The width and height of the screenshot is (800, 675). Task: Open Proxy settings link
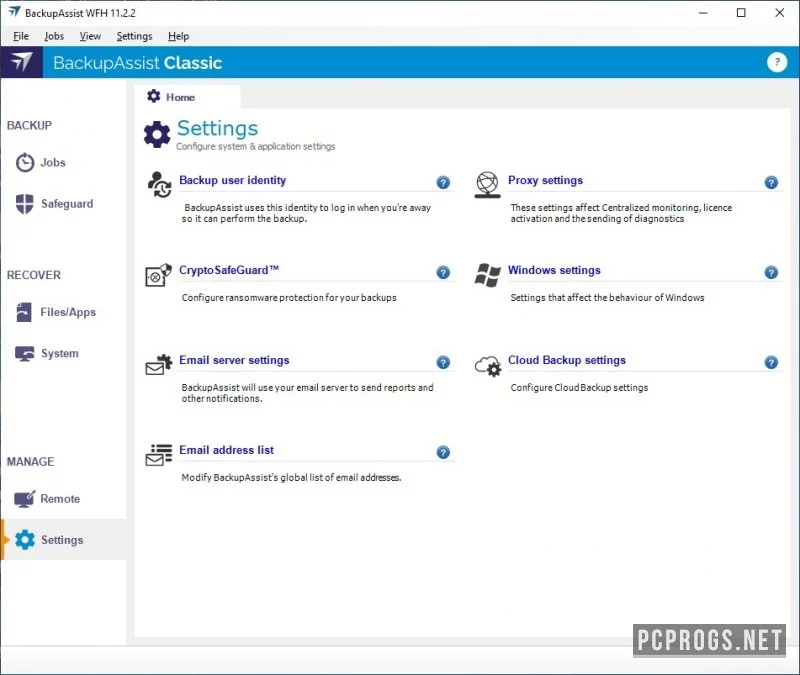[545, 180]
